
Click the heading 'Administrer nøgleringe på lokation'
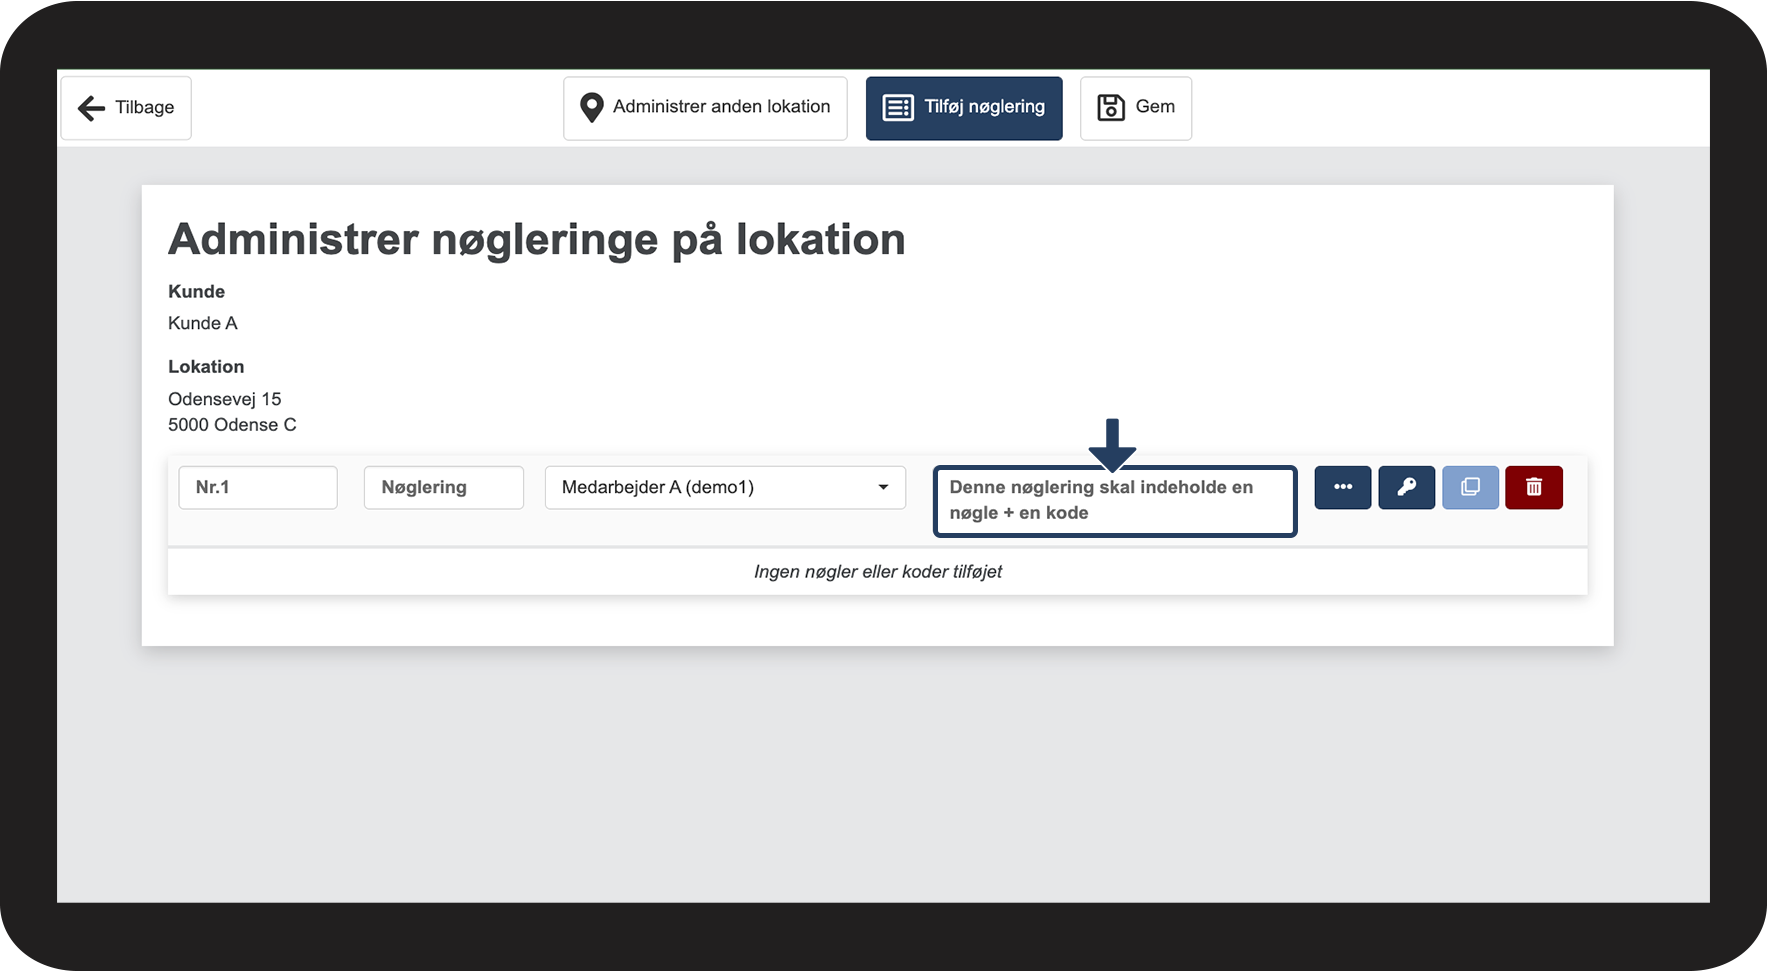pos(537,240)
